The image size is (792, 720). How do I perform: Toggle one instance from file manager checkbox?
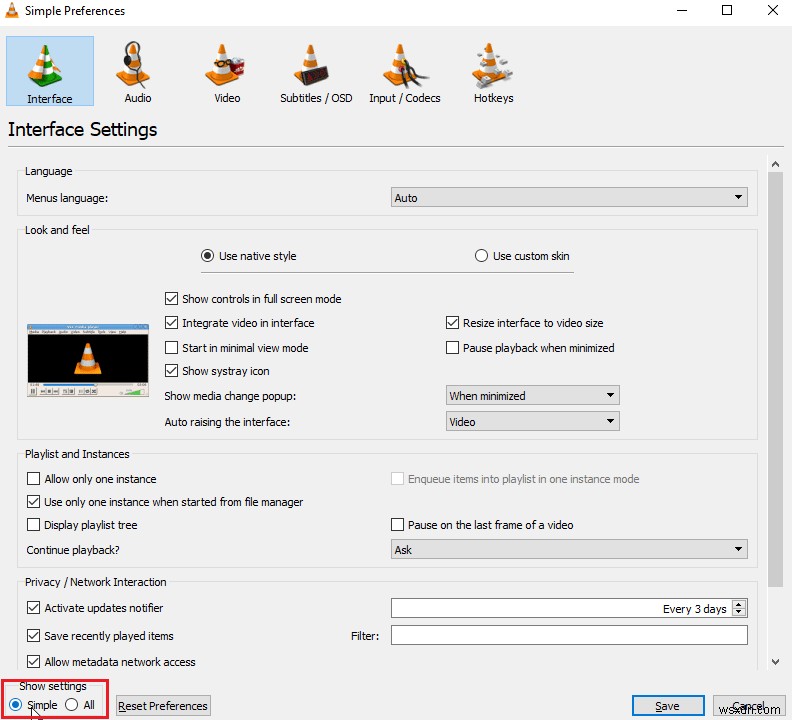click(165, 502)
